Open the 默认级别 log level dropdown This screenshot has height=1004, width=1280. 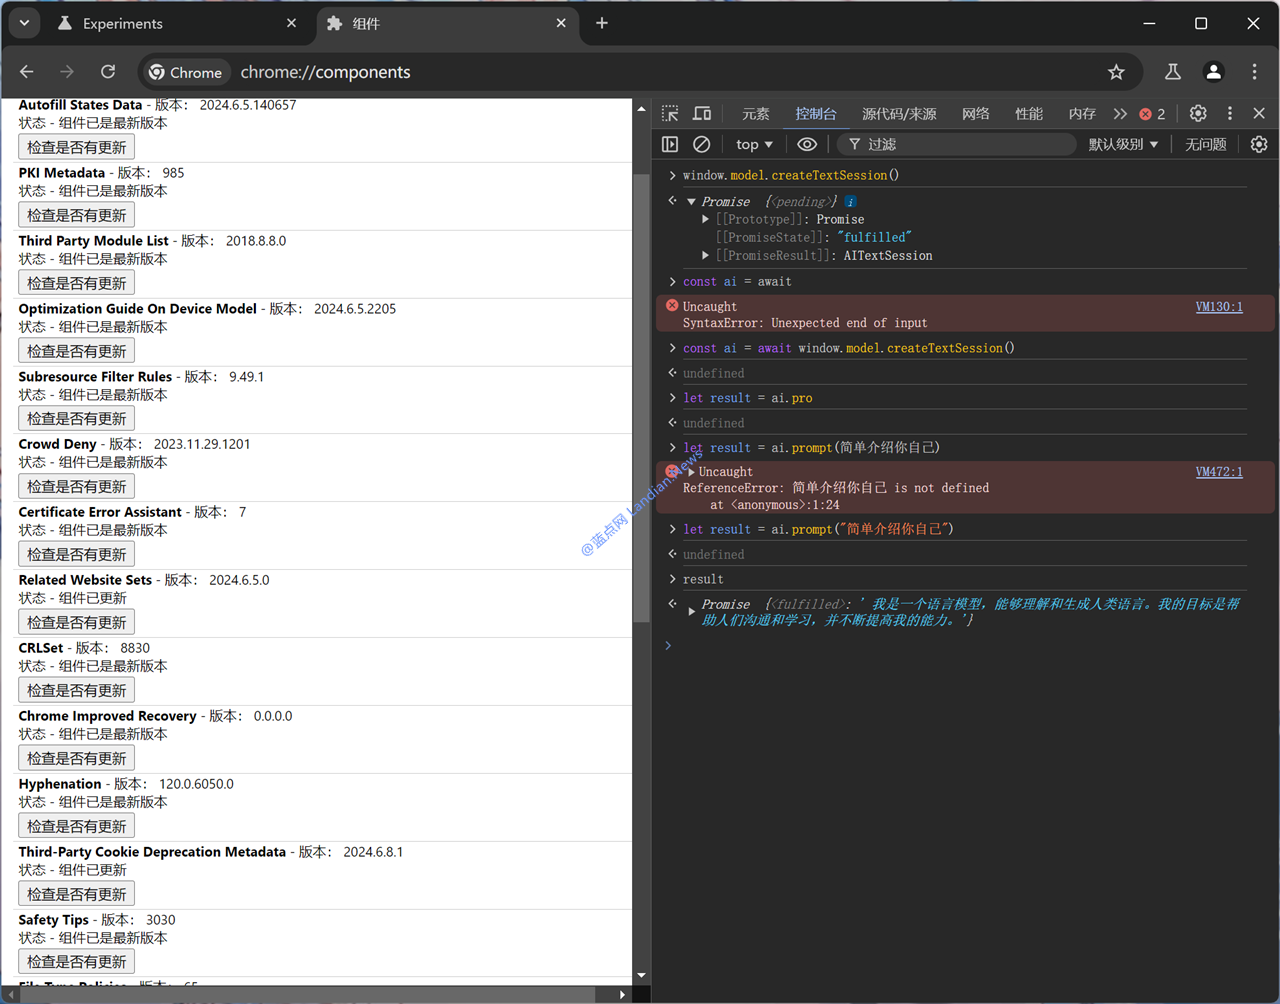1123,144
